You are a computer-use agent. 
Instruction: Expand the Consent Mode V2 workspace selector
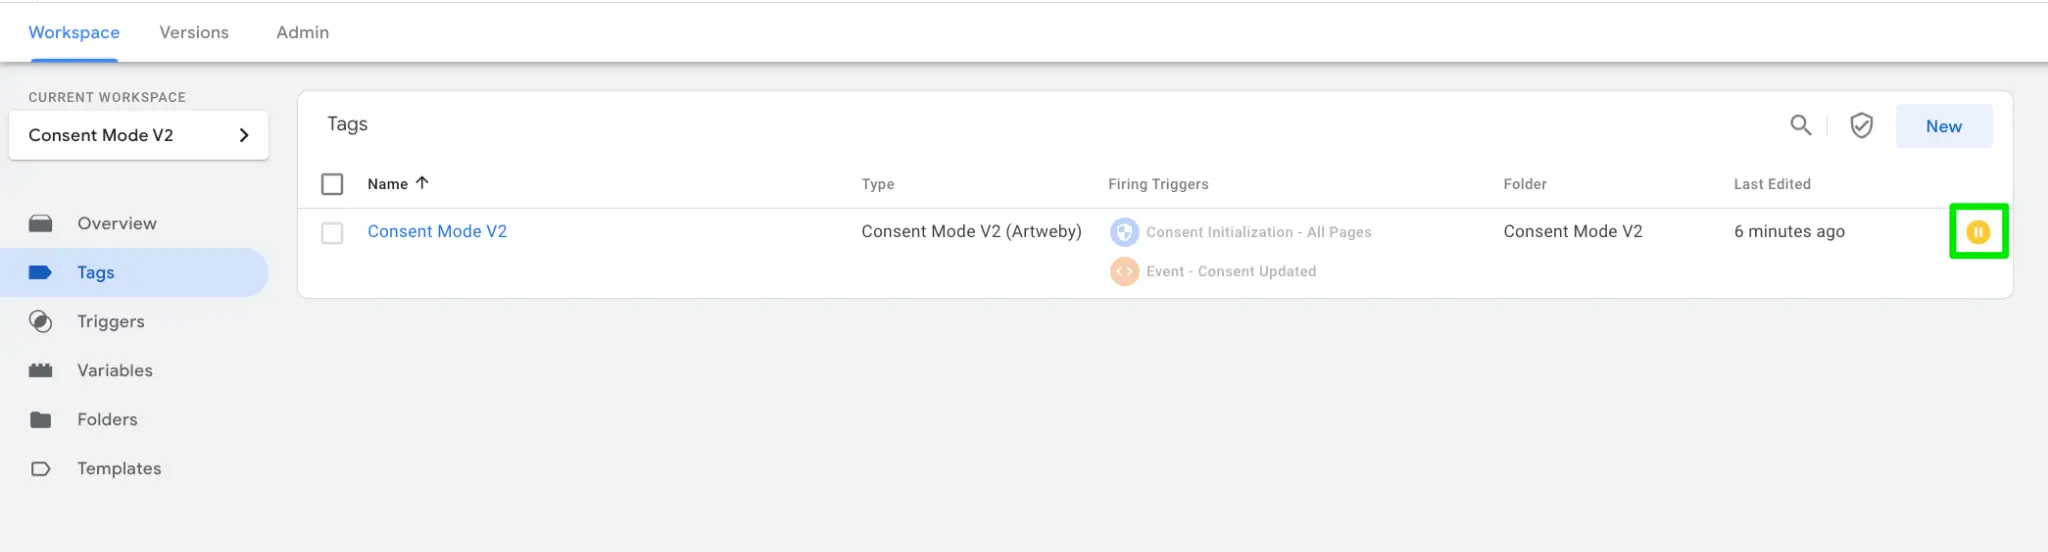click(138, 135)
